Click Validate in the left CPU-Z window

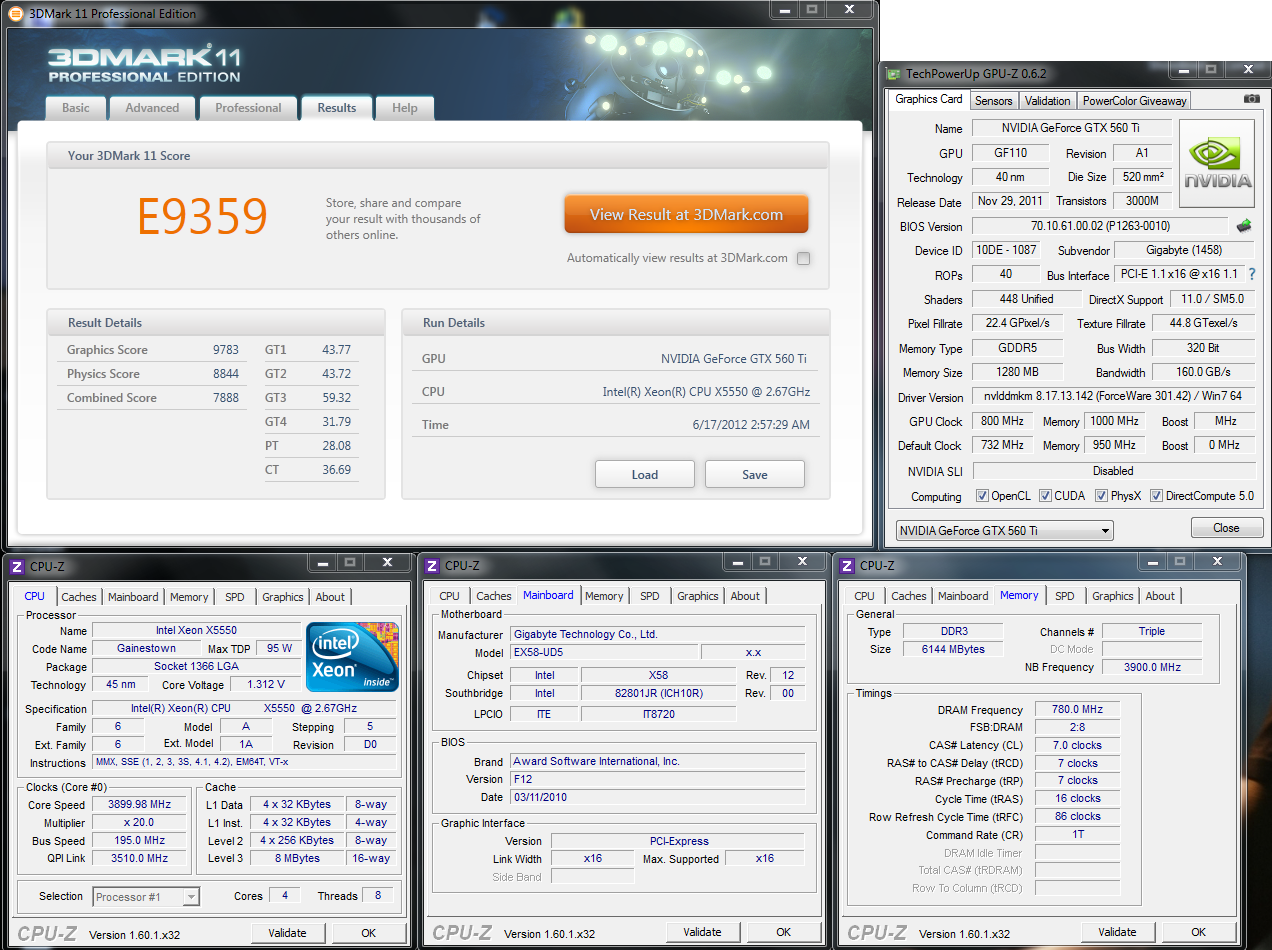(287, 933)
